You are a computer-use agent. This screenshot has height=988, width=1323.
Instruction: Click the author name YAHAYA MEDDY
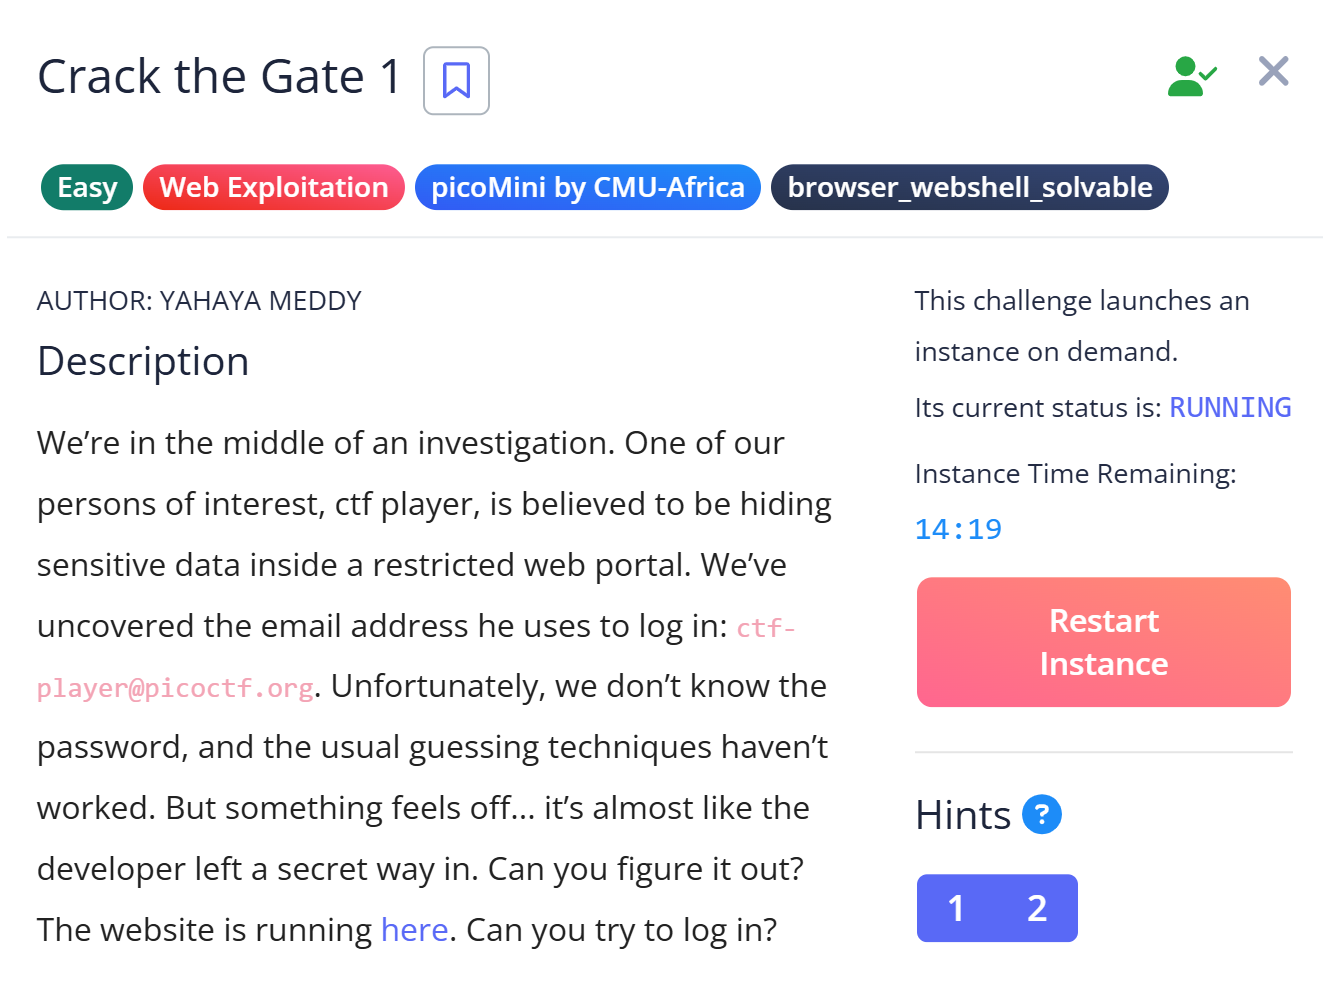click(260, 301)
